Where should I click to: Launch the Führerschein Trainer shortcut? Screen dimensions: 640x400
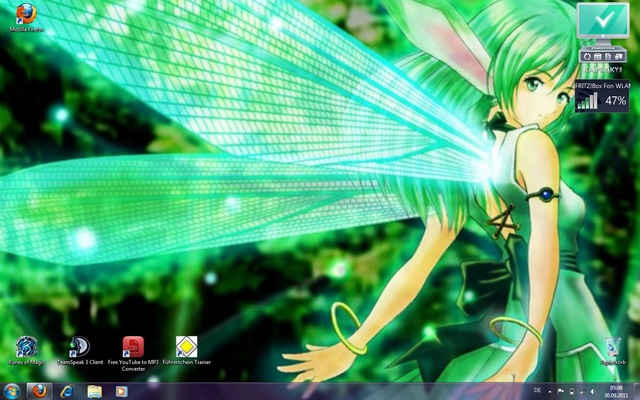click(x=186, y=347)
